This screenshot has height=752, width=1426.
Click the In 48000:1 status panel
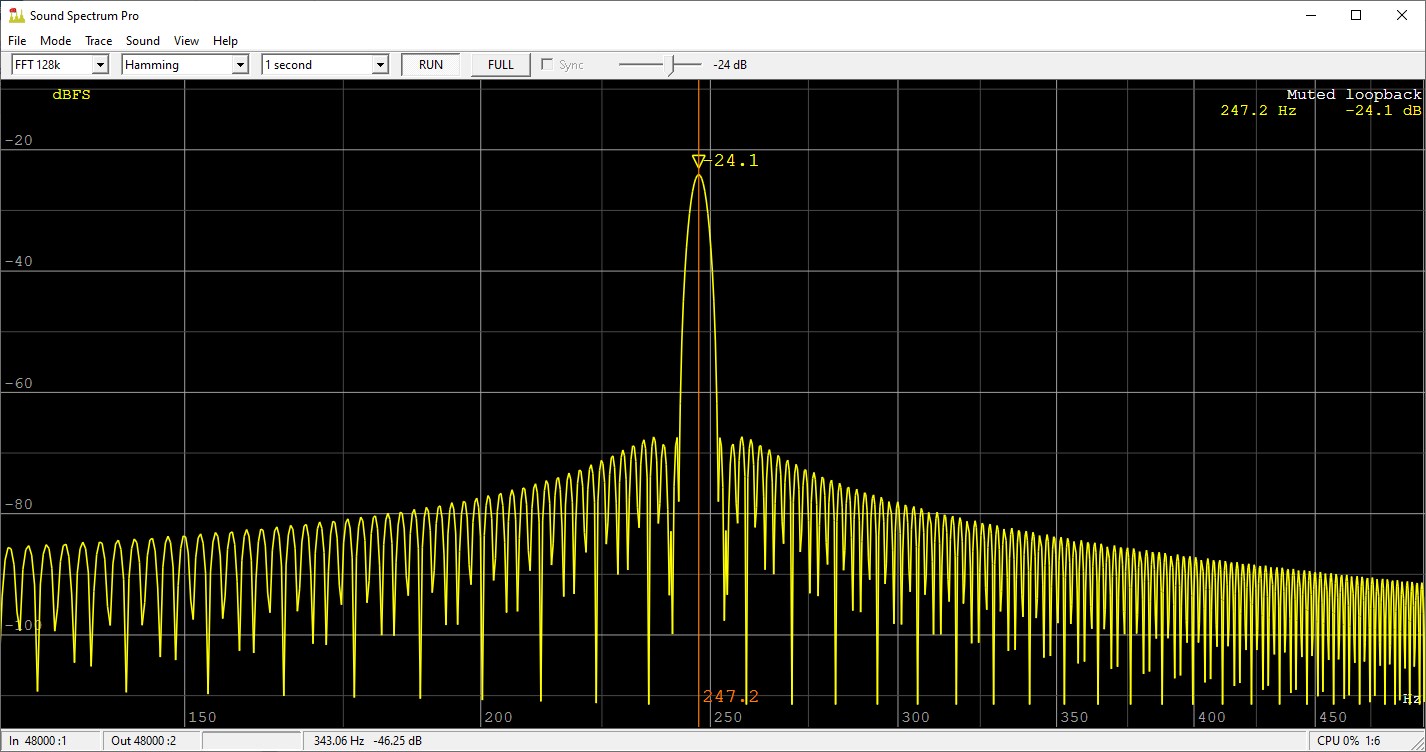pyautogui.click(x=40, y=741)
